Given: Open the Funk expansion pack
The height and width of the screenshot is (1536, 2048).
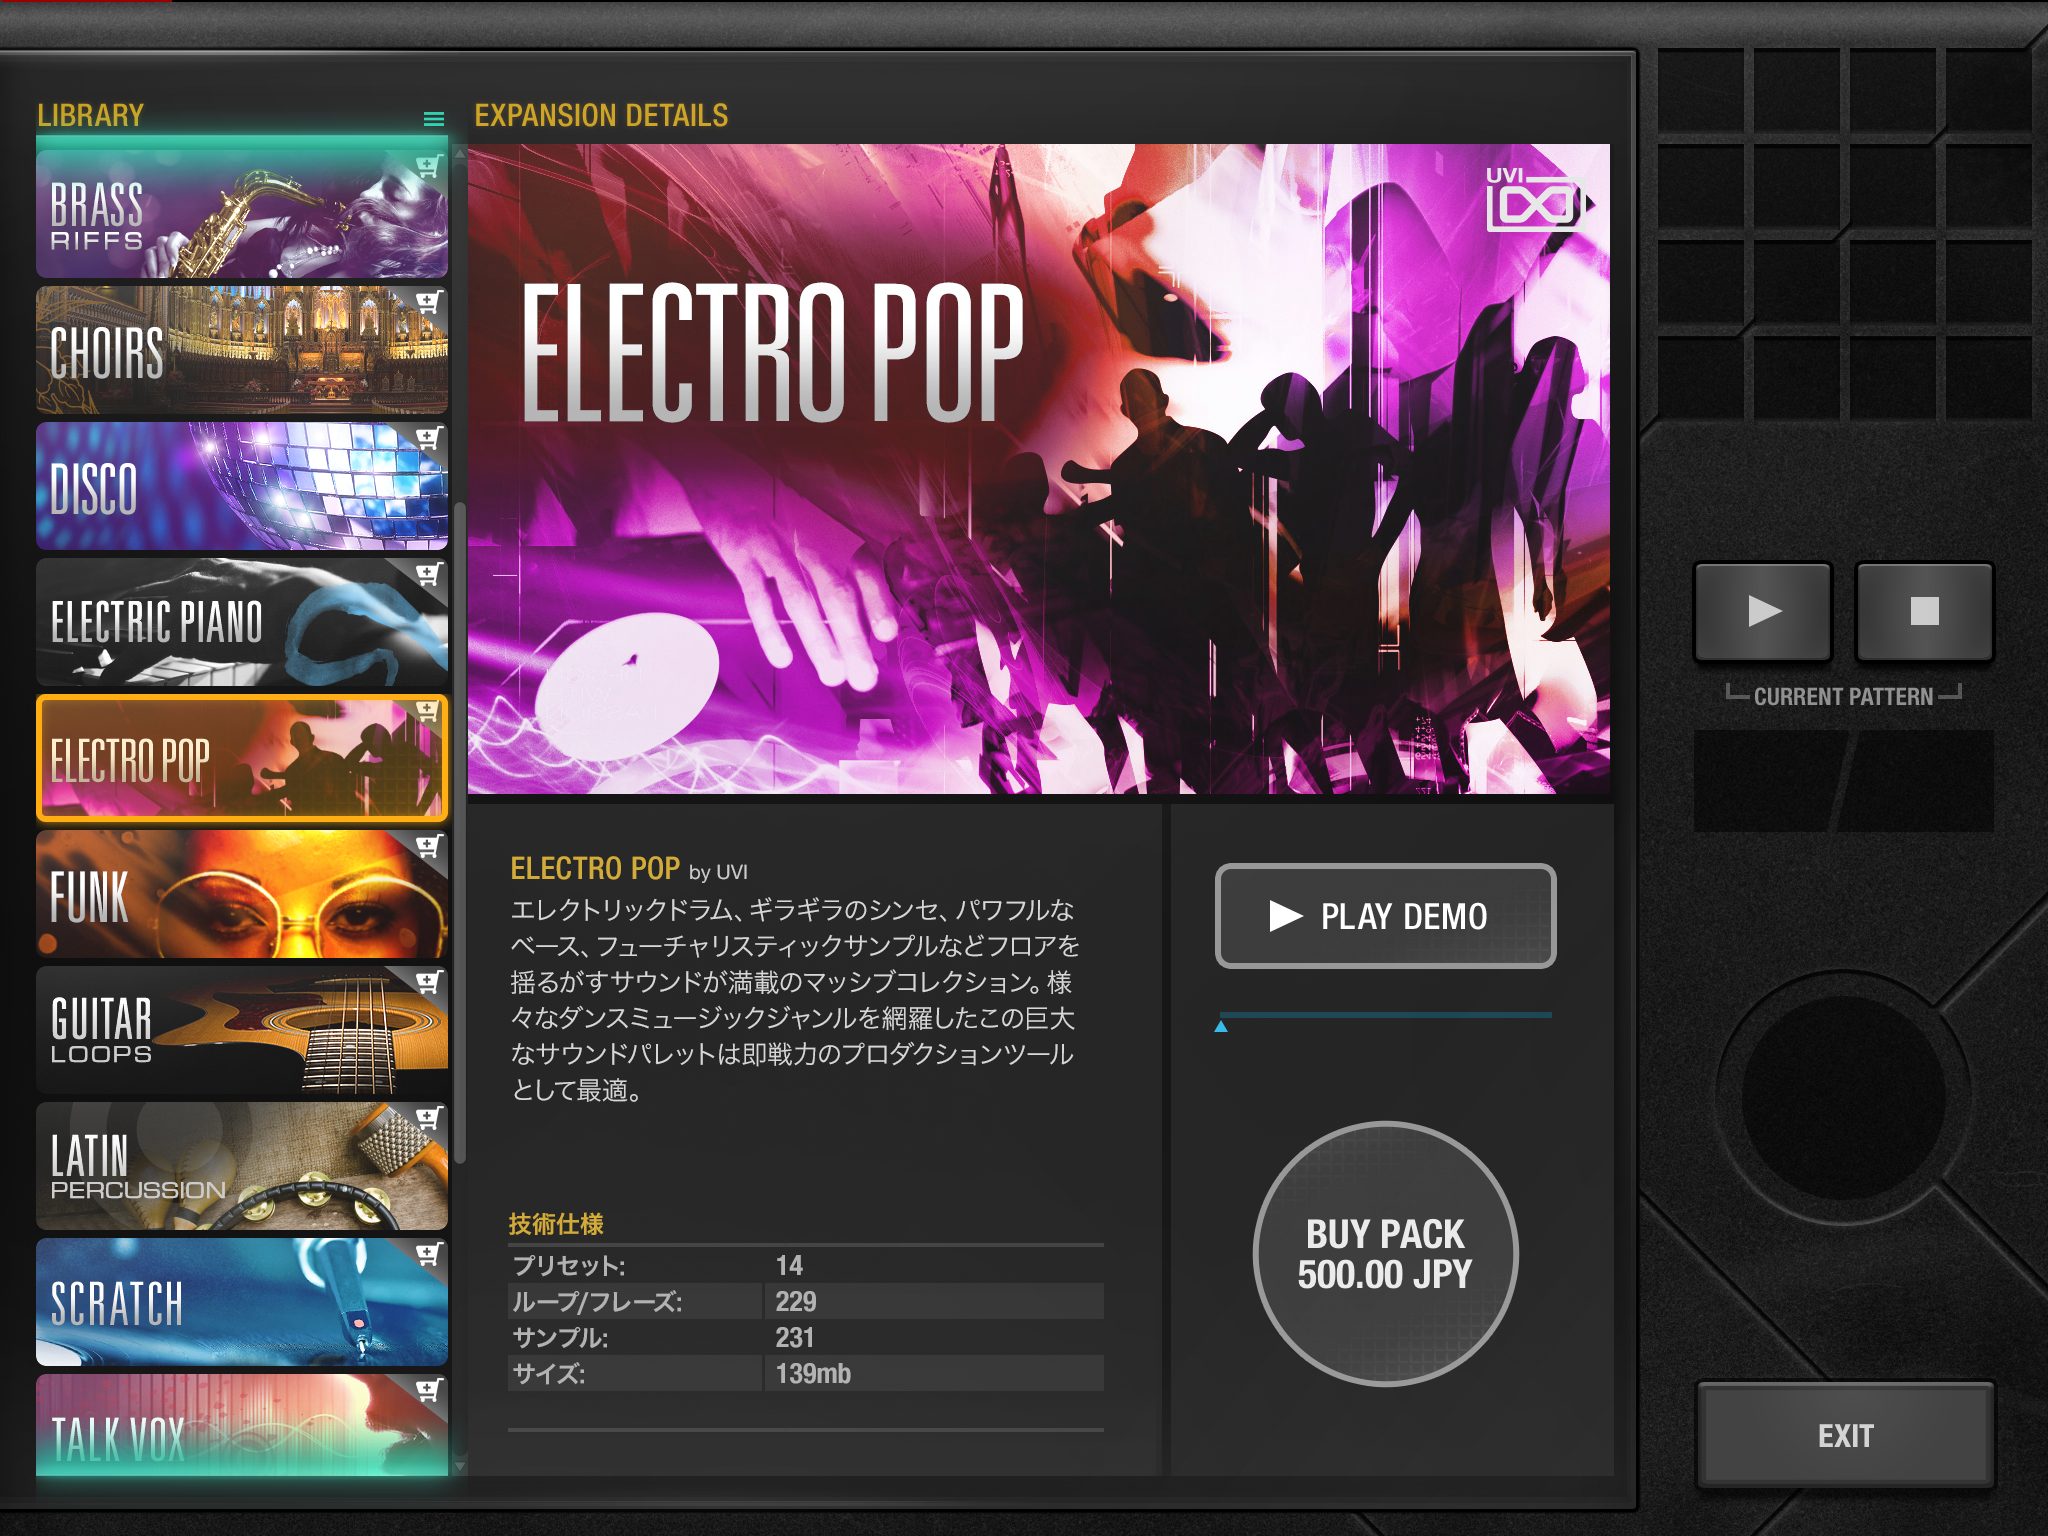Looking at the screenshot, I should click(242, 894).
